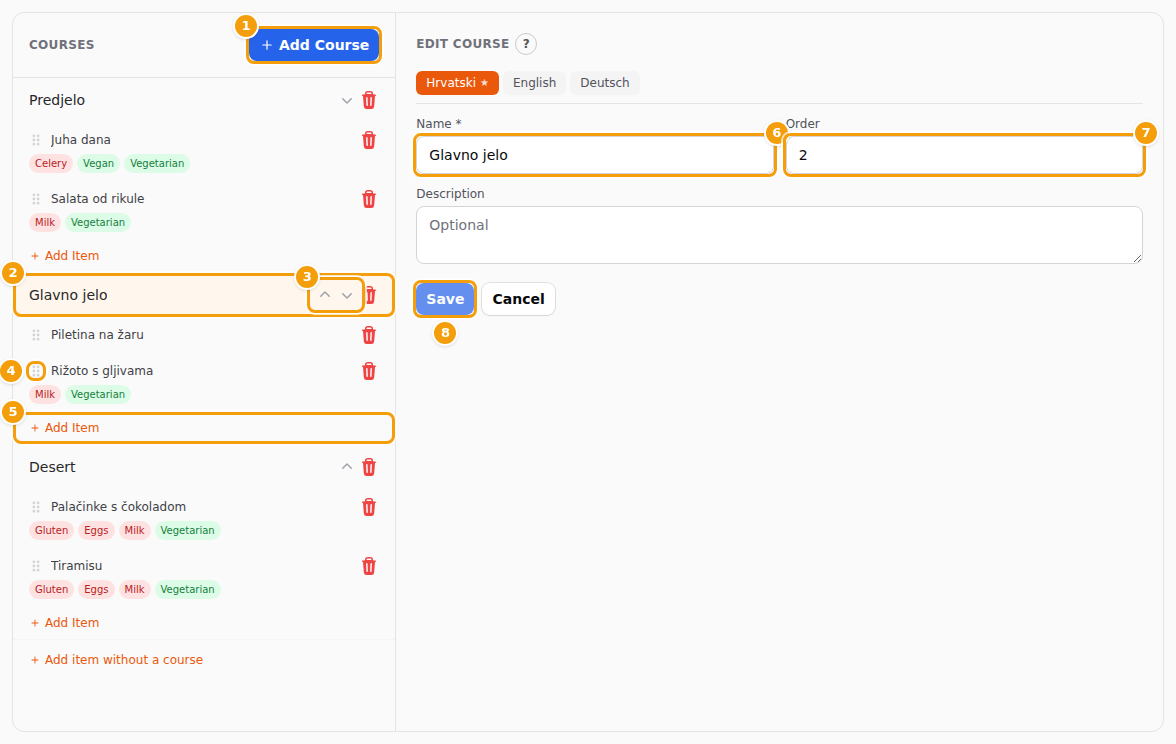Open the Piletina na žaru item
The image size is (1176, 744).
click(98, 335)
